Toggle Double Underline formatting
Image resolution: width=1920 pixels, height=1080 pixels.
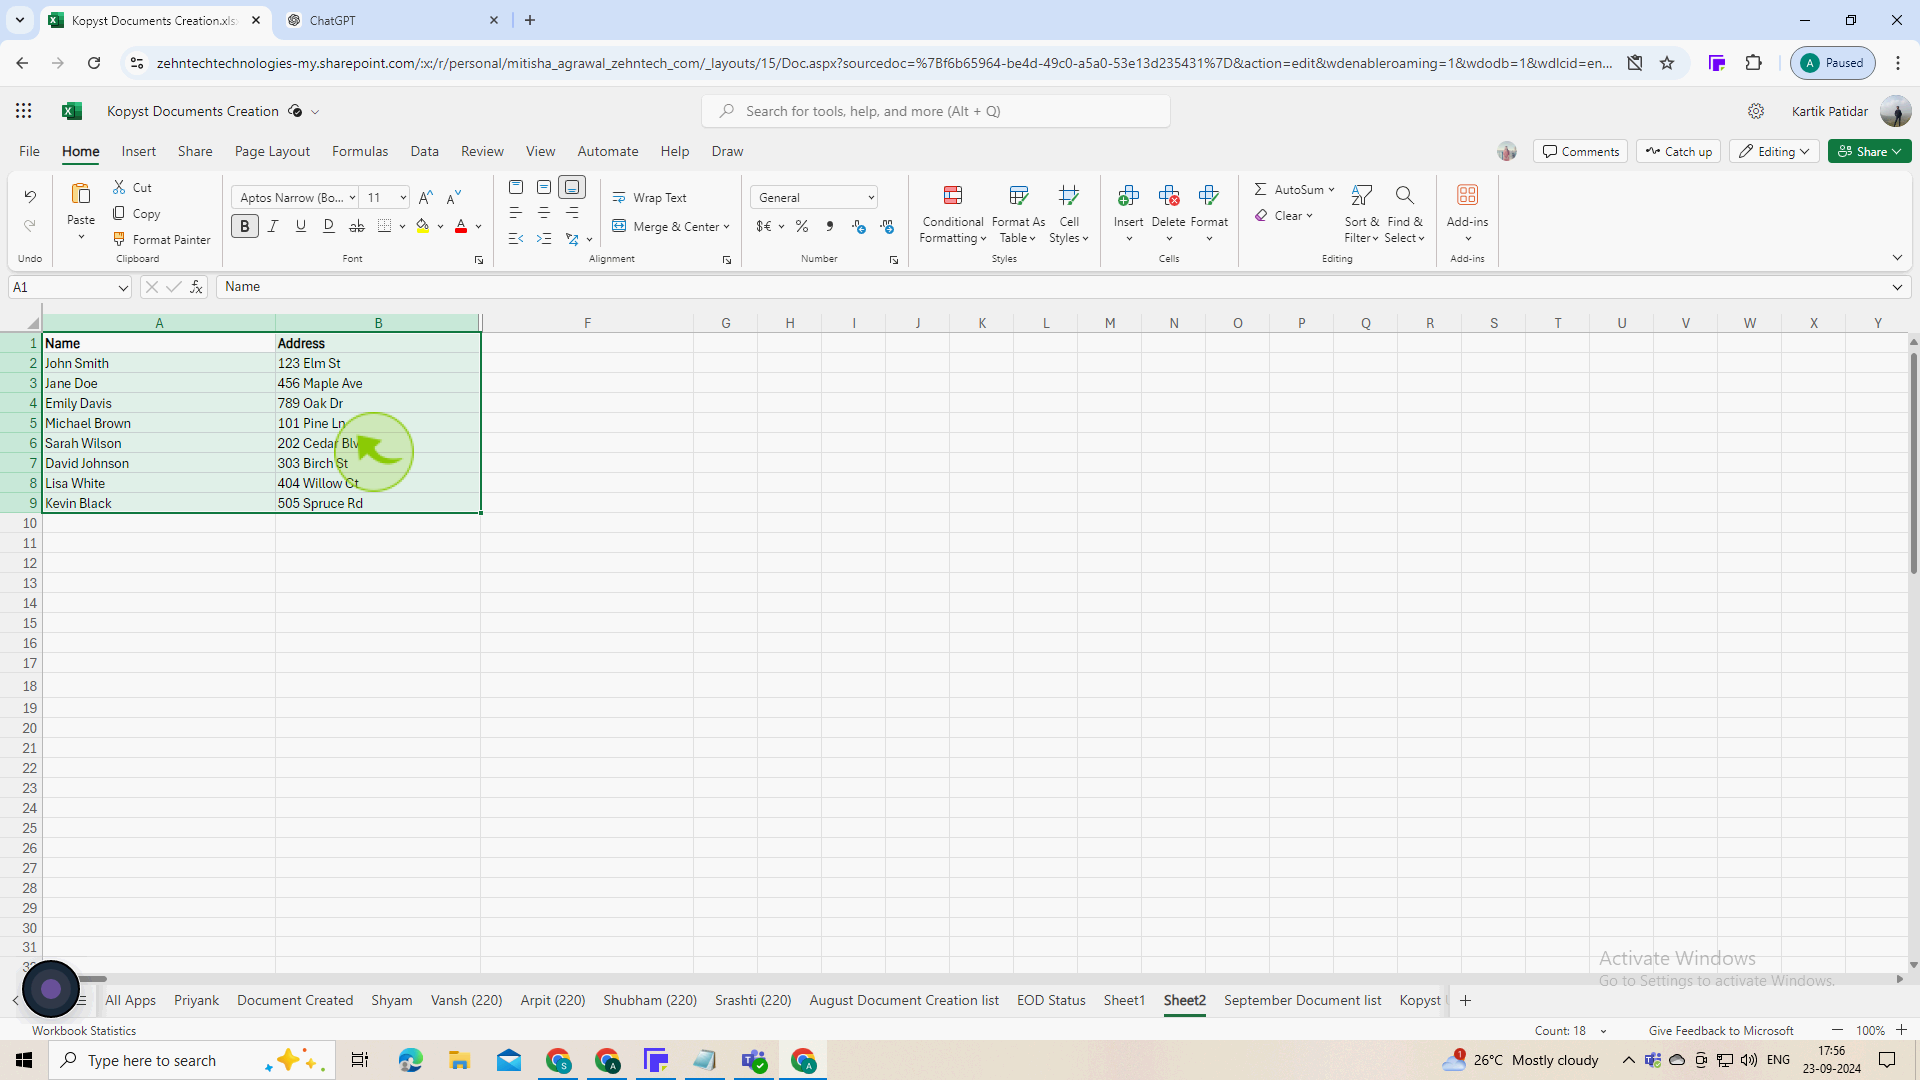pos(329,226)
